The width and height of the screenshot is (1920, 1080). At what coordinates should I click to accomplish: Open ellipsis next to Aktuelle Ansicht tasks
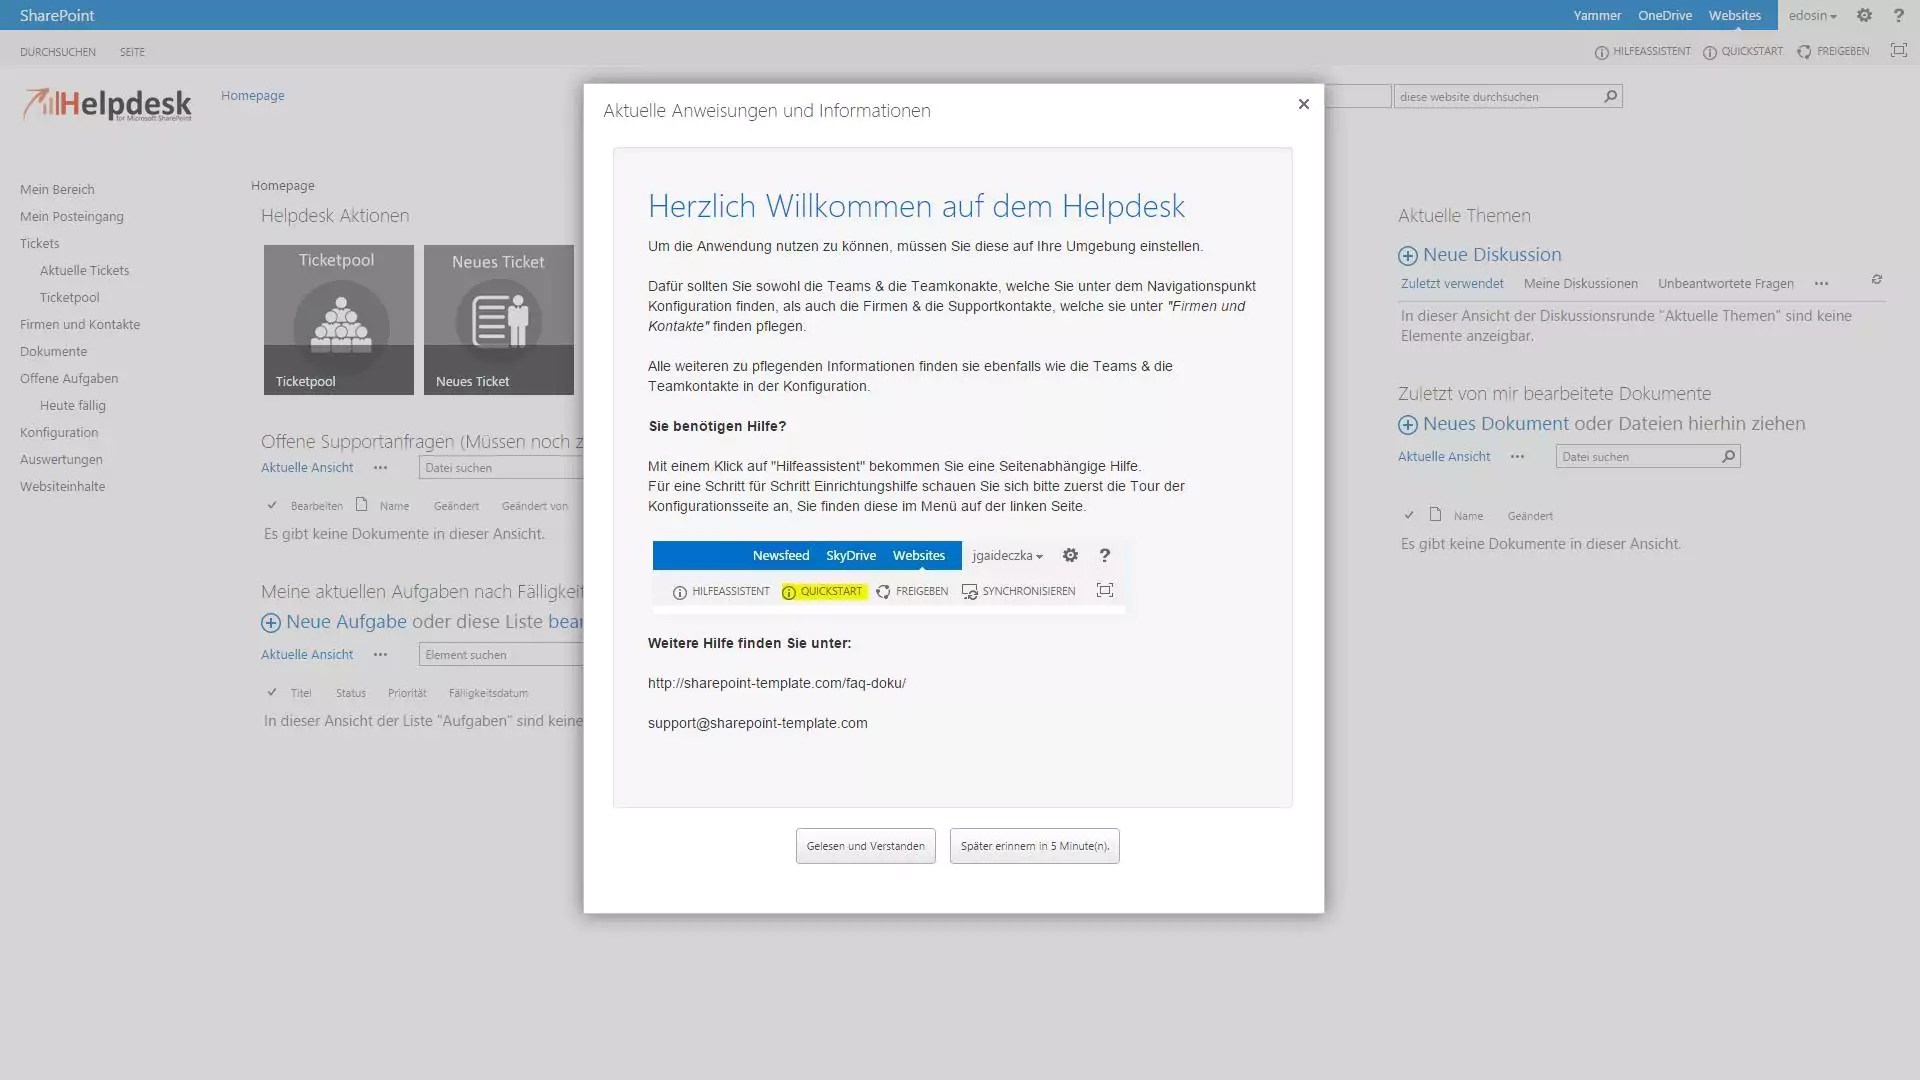click(x=380, y=655)
